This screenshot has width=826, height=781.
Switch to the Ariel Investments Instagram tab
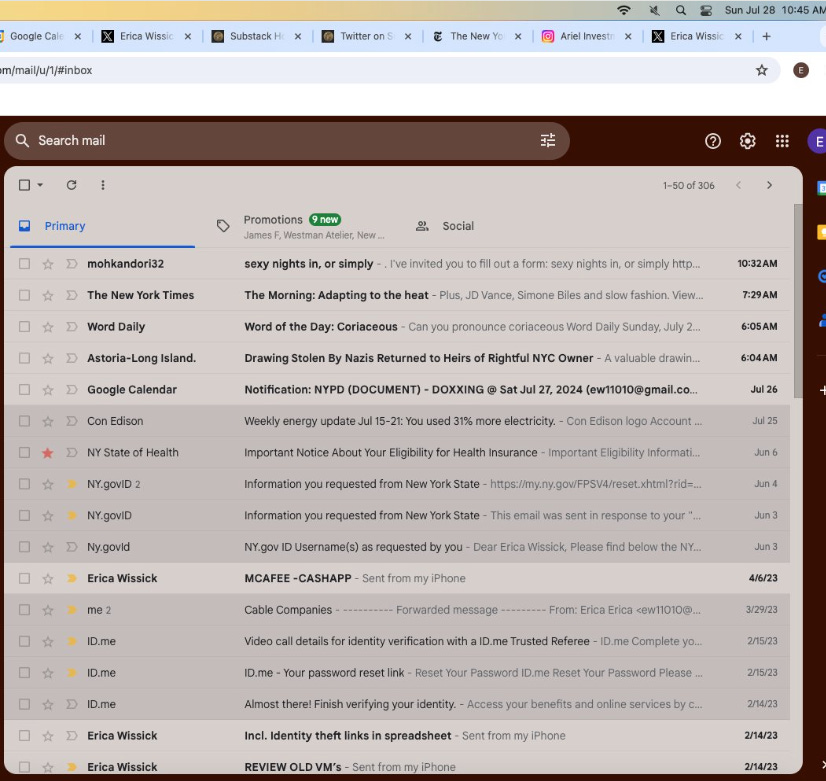pyautogui.click(x=586, y=36)
